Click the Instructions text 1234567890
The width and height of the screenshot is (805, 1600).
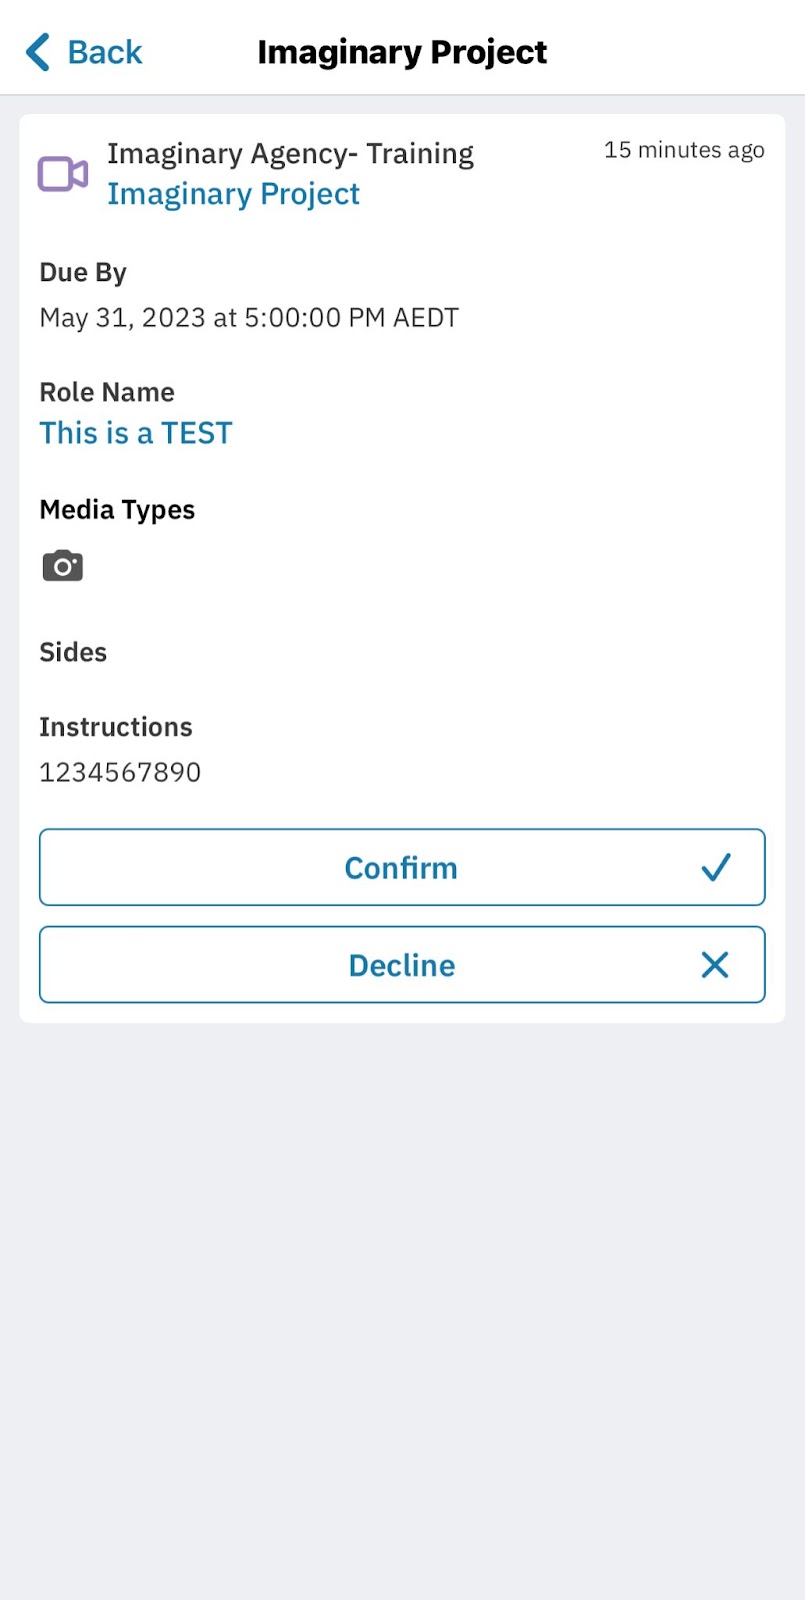coord(120,772)
